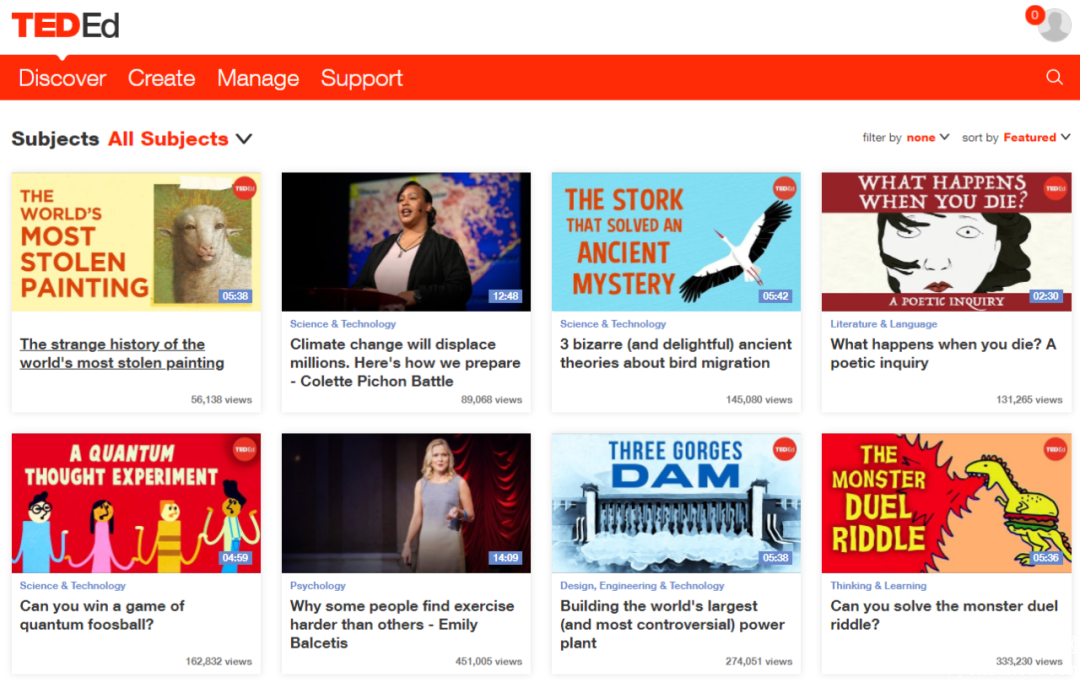
Task: Open the Three Gorges Dam thumbnail
Action: click(676, 503)
